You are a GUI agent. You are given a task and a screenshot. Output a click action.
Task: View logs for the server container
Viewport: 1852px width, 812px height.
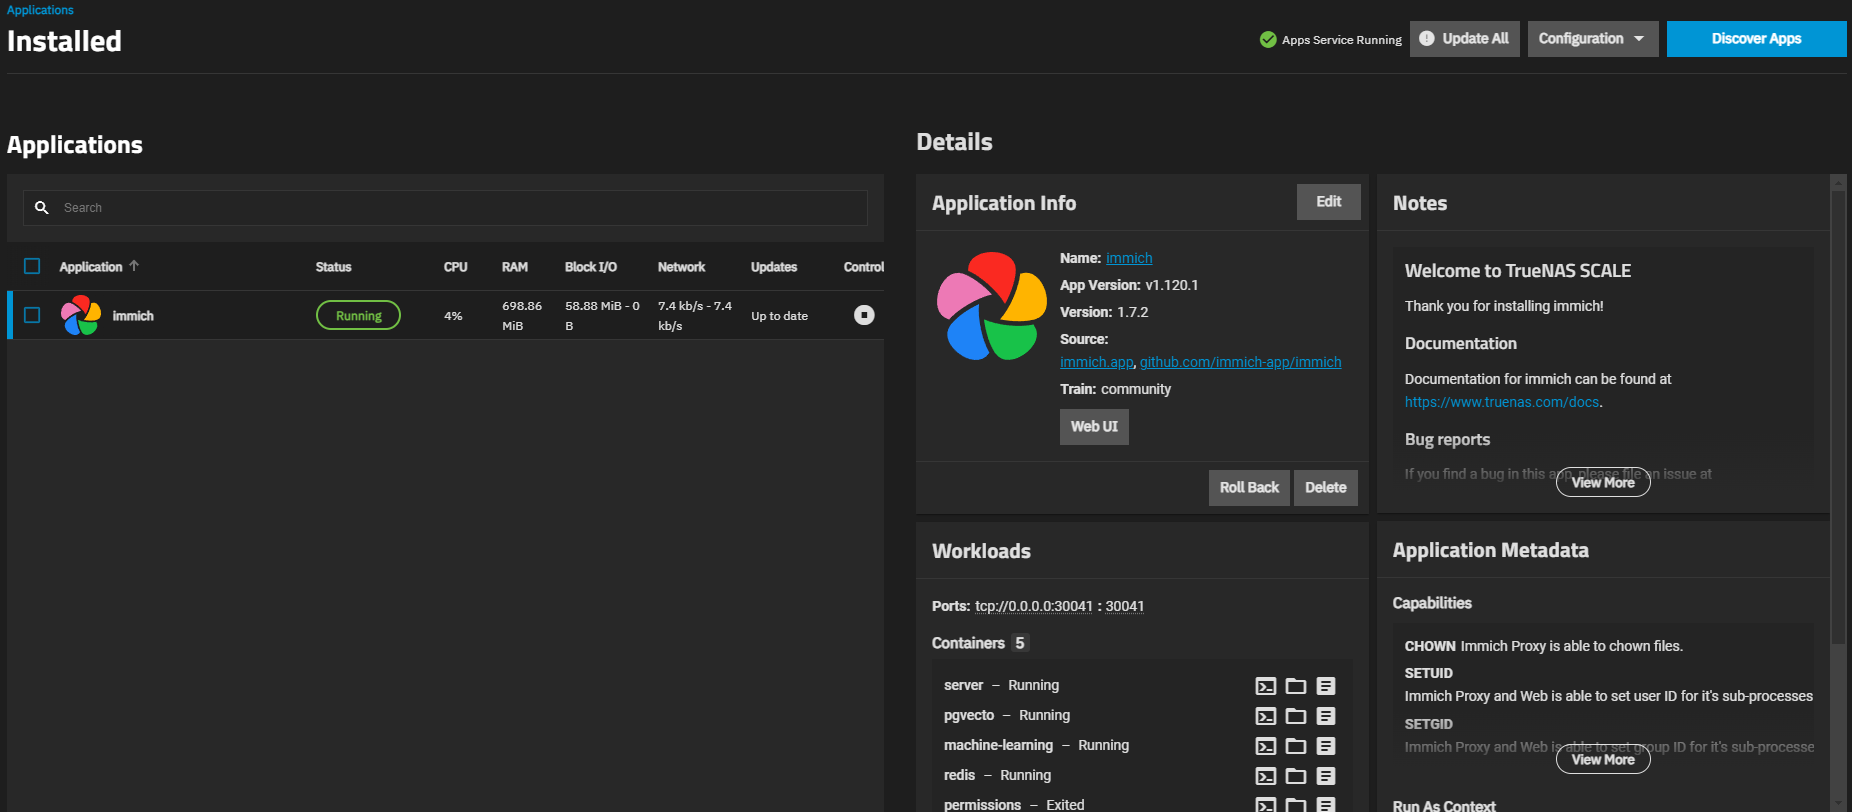pyautogui.click(x=1325, y=686)
